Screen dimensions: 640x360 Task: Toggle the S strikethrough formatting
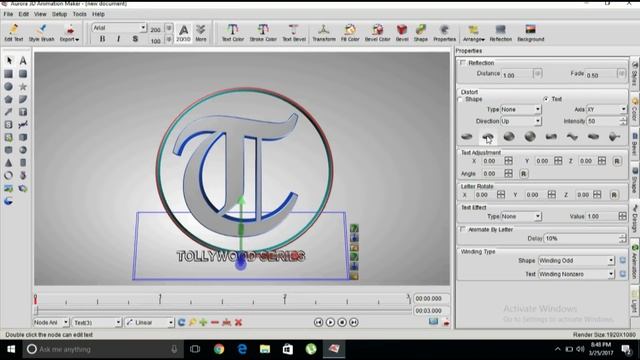pos(135,38)
